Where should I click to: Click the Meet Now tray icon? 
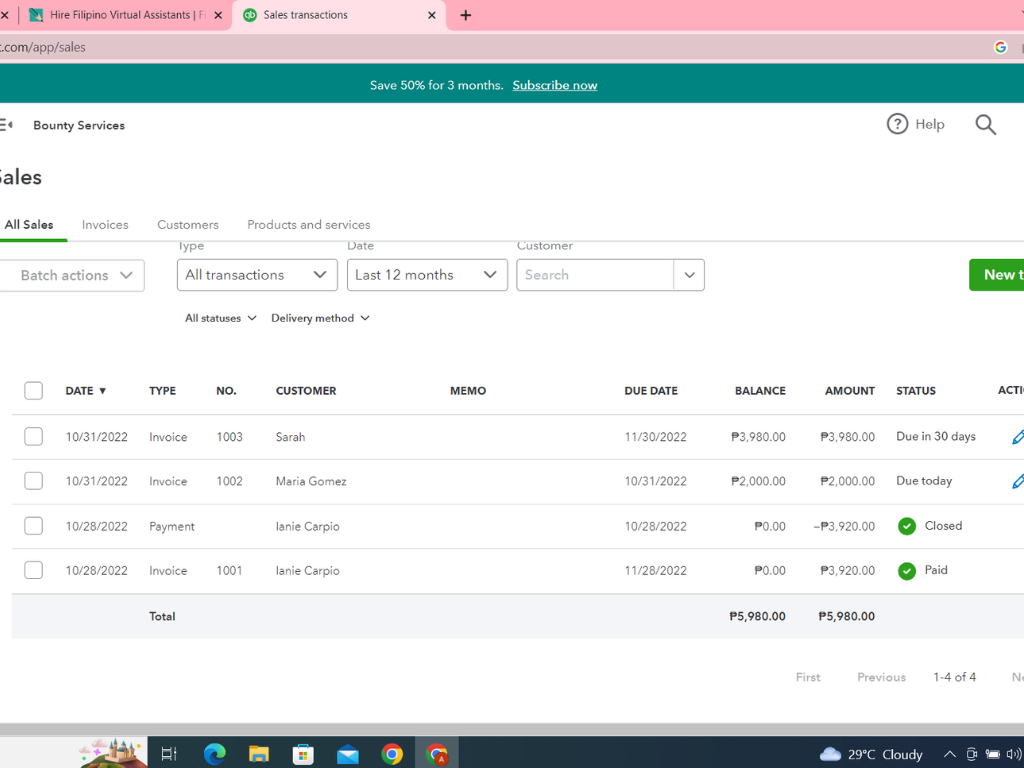pos(971,754)
